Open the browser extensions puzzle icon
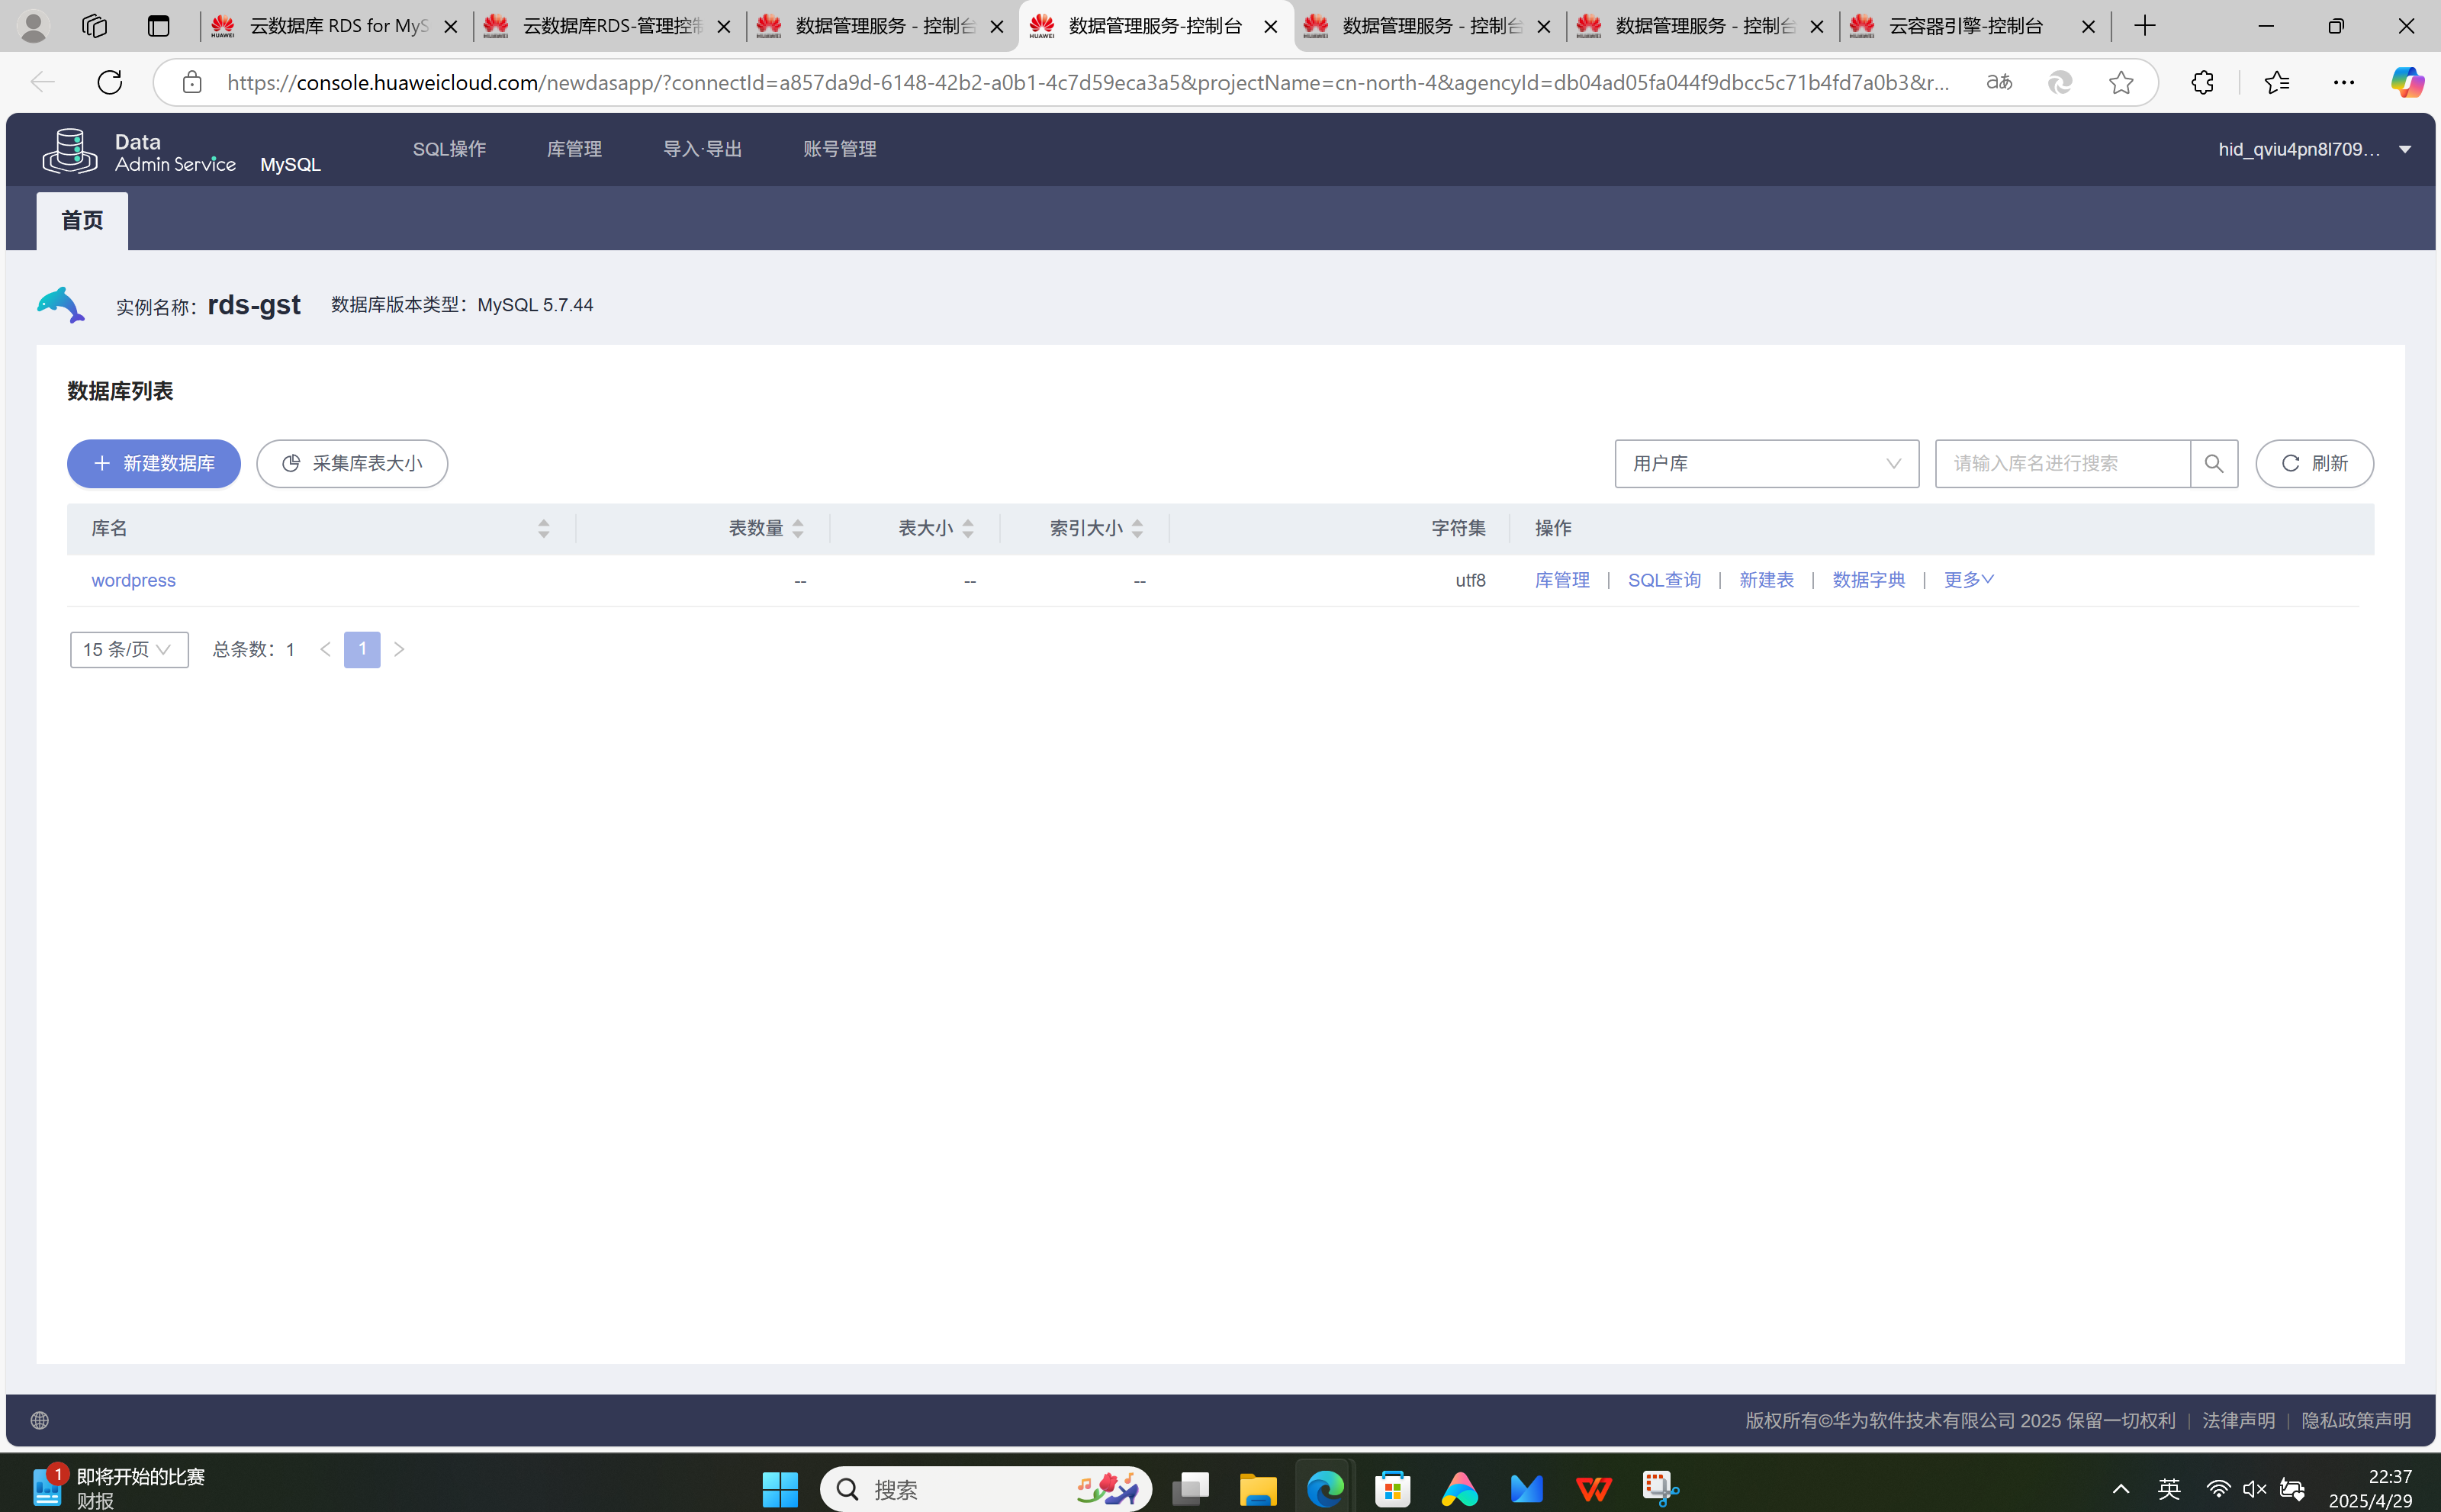Viewport: 2441px width, 1512px height. click(x=2202, y=82)
